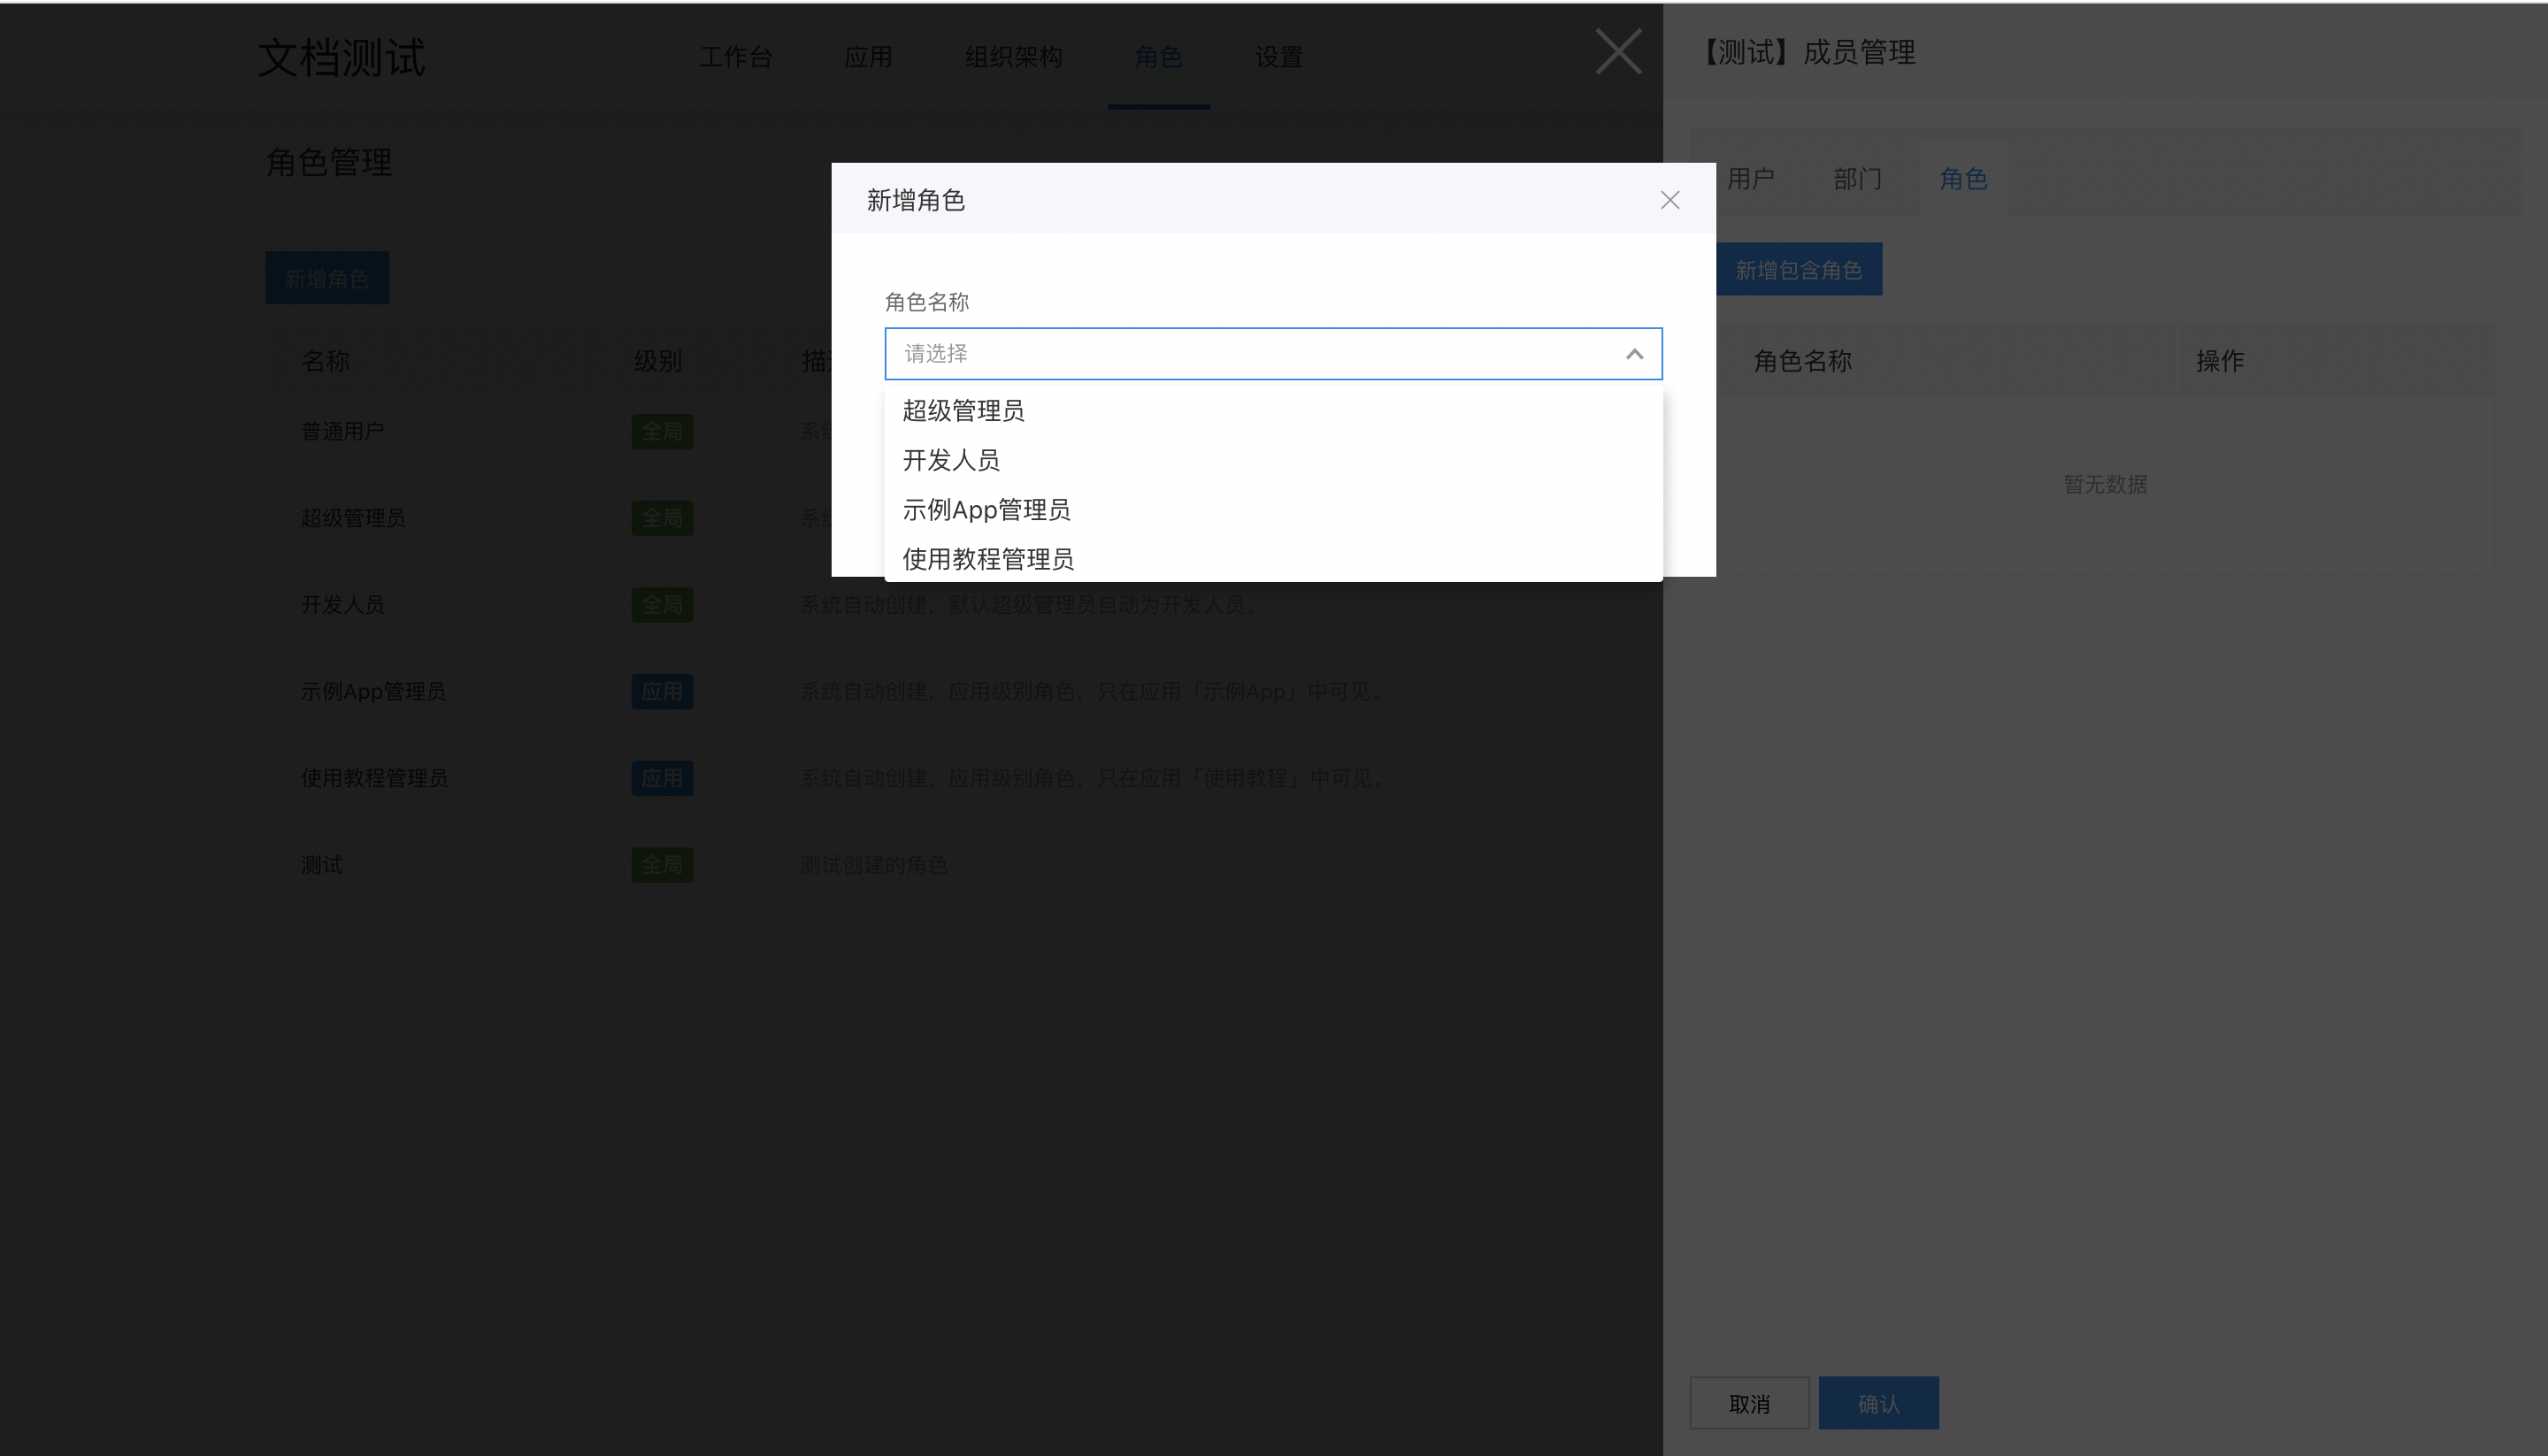
Task: Click 应用 badge in 使用教程管理员 row
Action: (662, 778)
